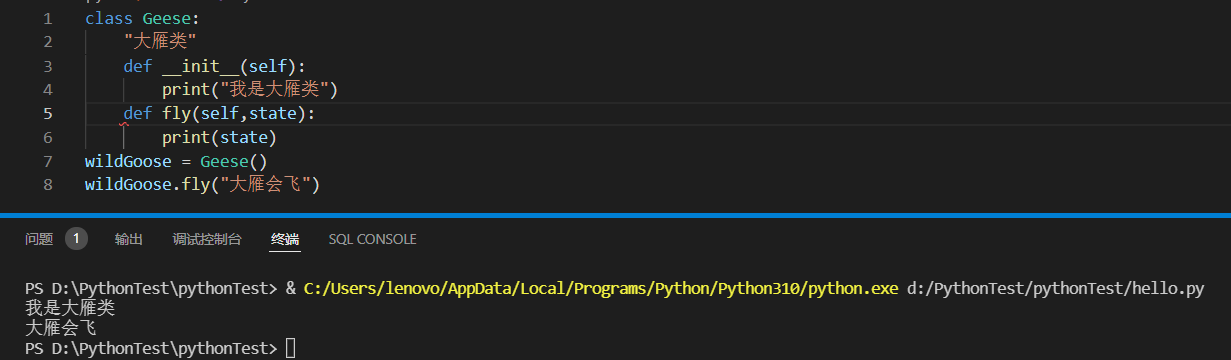Open the 问题 problems tab
Image resolution: width=1231 pixels, height=360 pixels.
[39, 239]
